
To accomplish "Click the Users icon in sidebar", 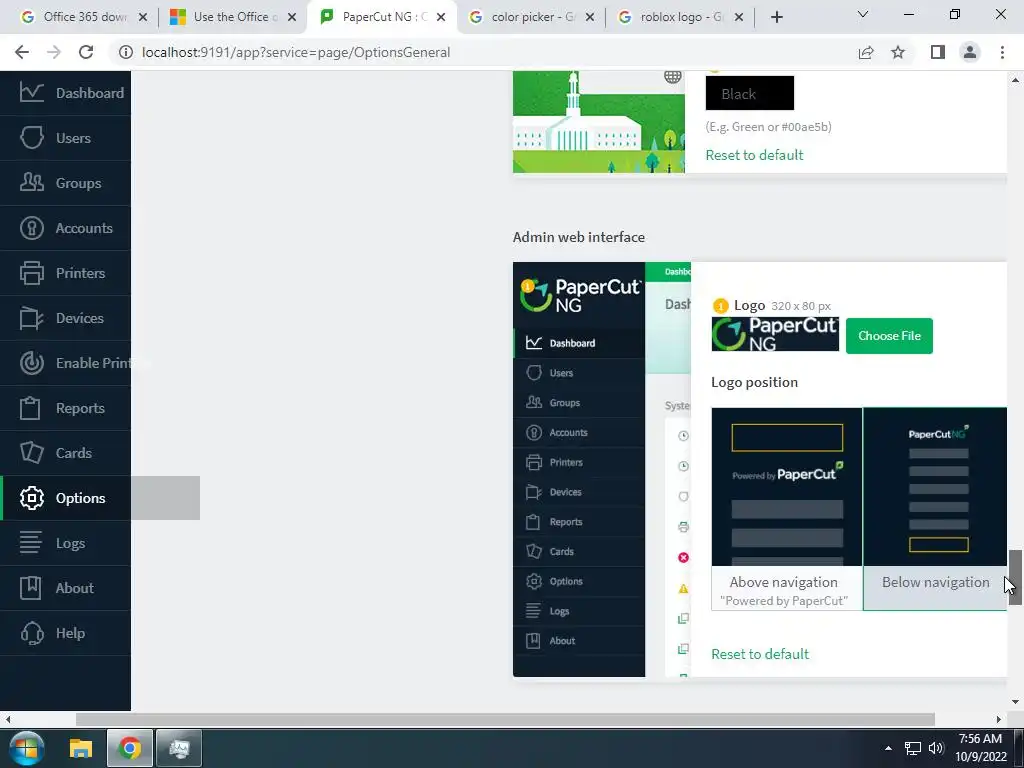I will 31,138.
